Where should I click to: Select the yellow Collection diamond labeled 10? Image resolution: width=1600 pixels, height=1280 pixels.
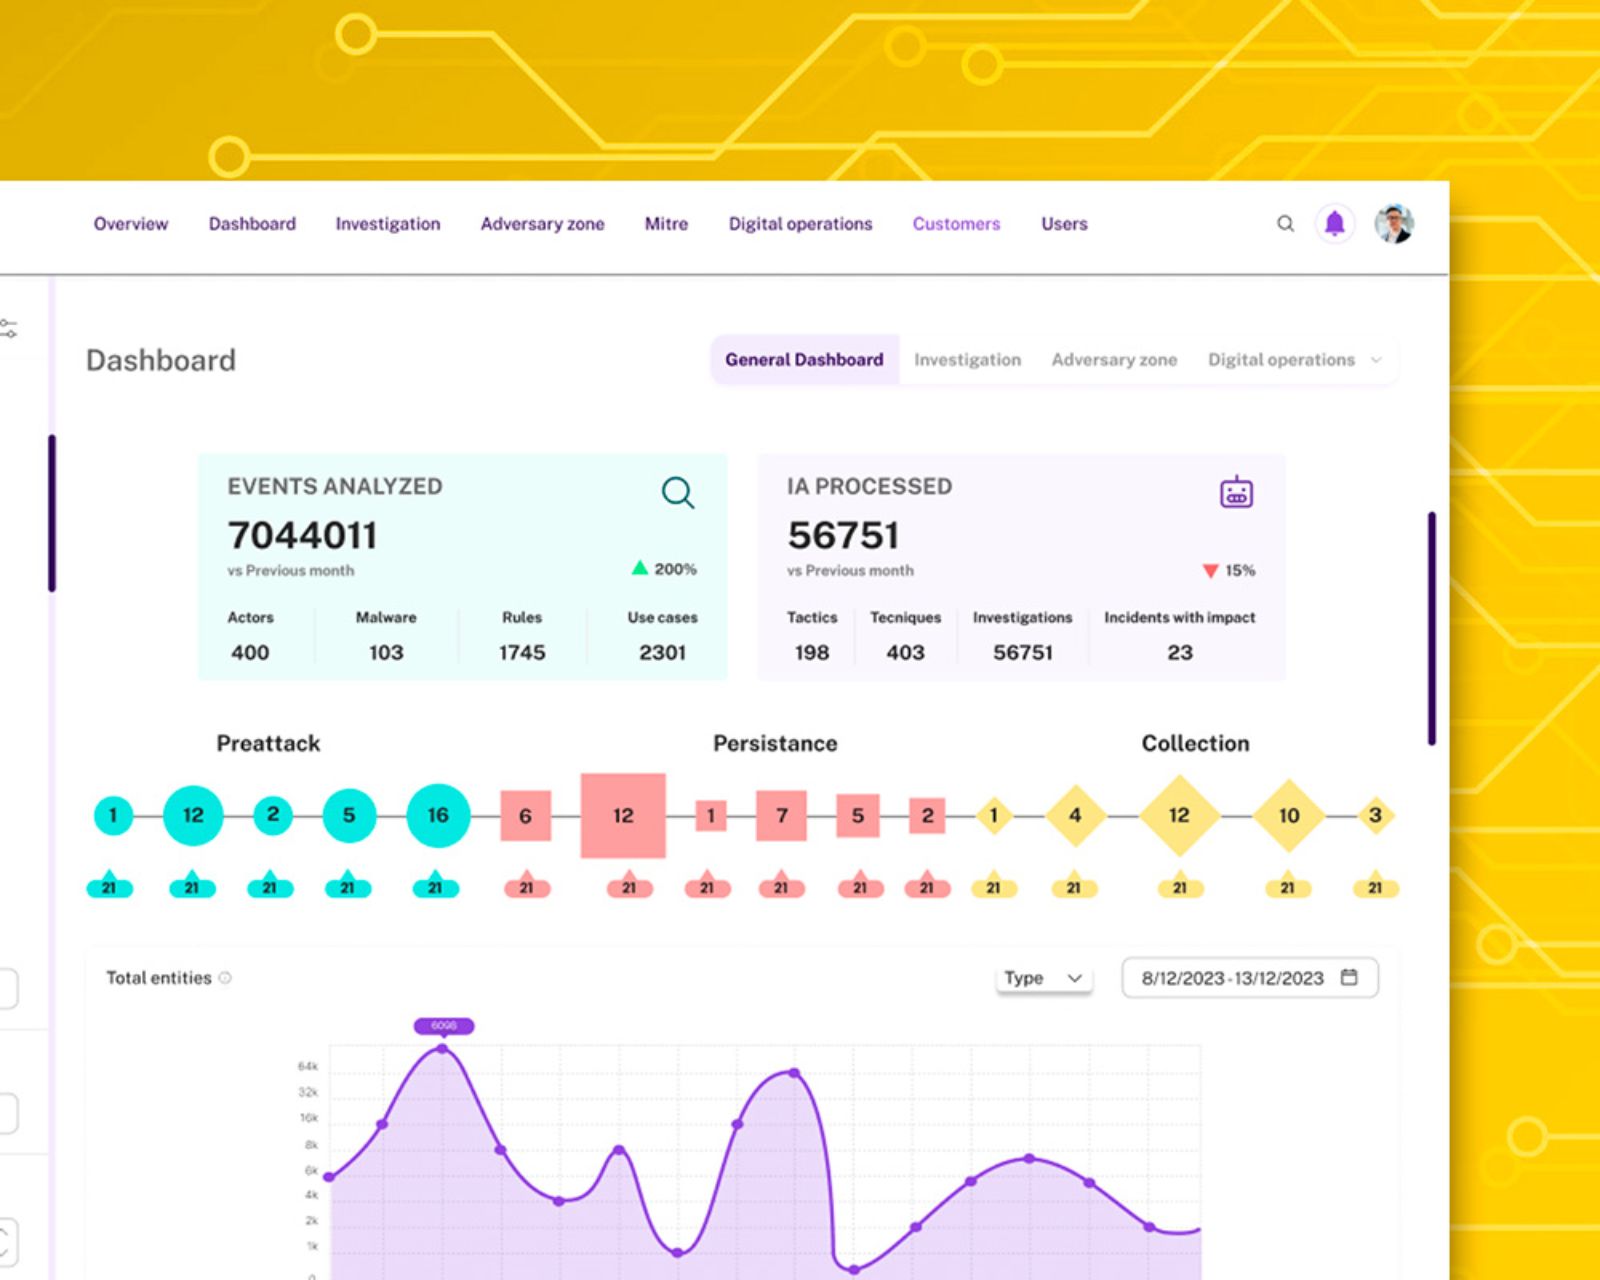[x=1288, y=815]
